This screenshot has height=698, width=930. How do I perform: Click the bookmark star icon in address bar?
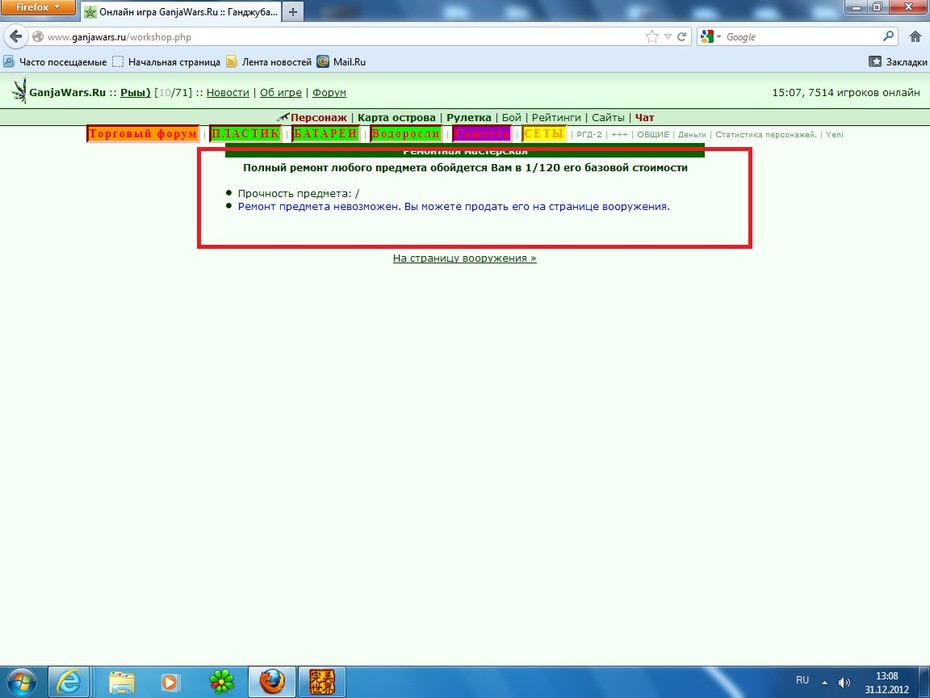point(652,37)
